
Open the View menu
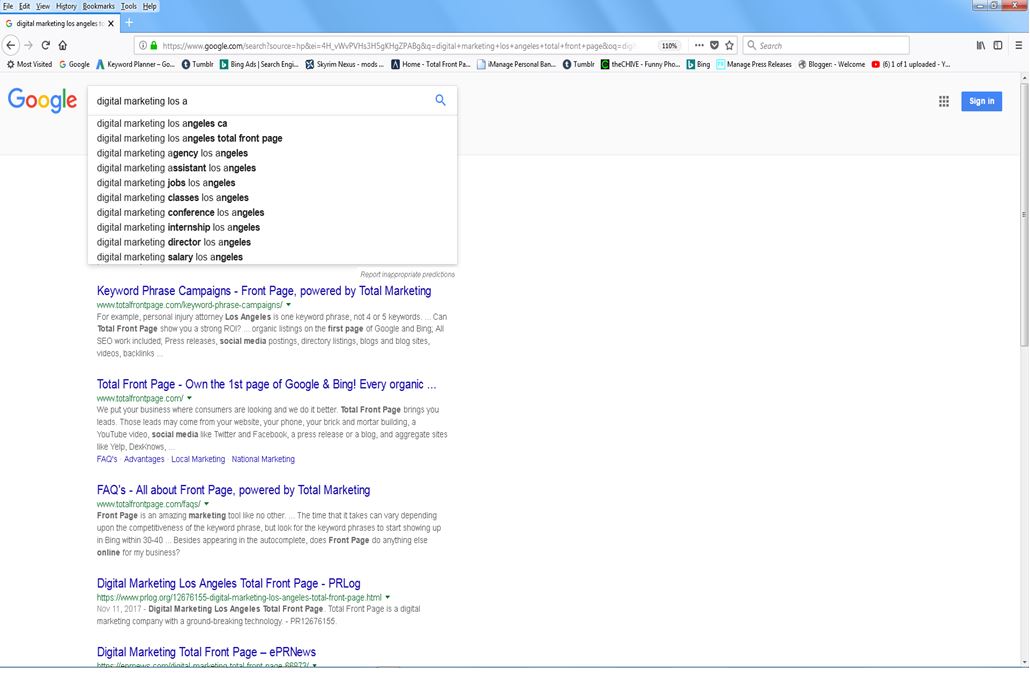pos(43,6)
